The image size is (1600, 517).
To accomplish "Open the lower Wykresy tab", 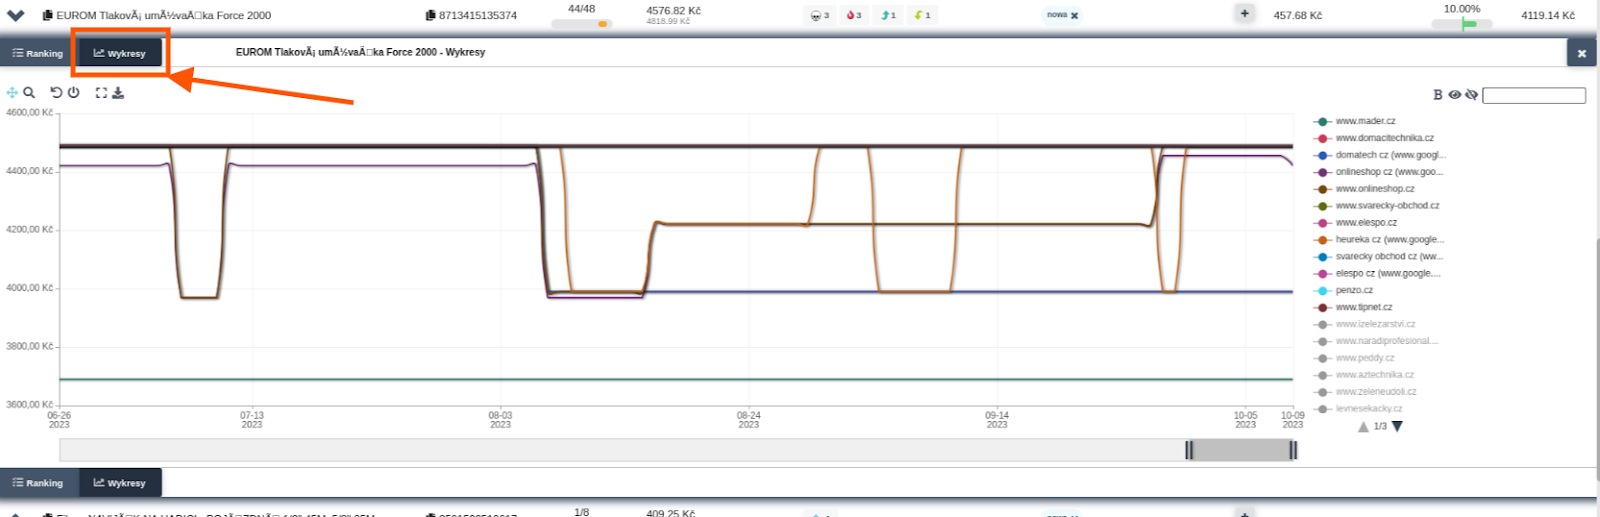I will pyautogui.click(x=120, y=482).
